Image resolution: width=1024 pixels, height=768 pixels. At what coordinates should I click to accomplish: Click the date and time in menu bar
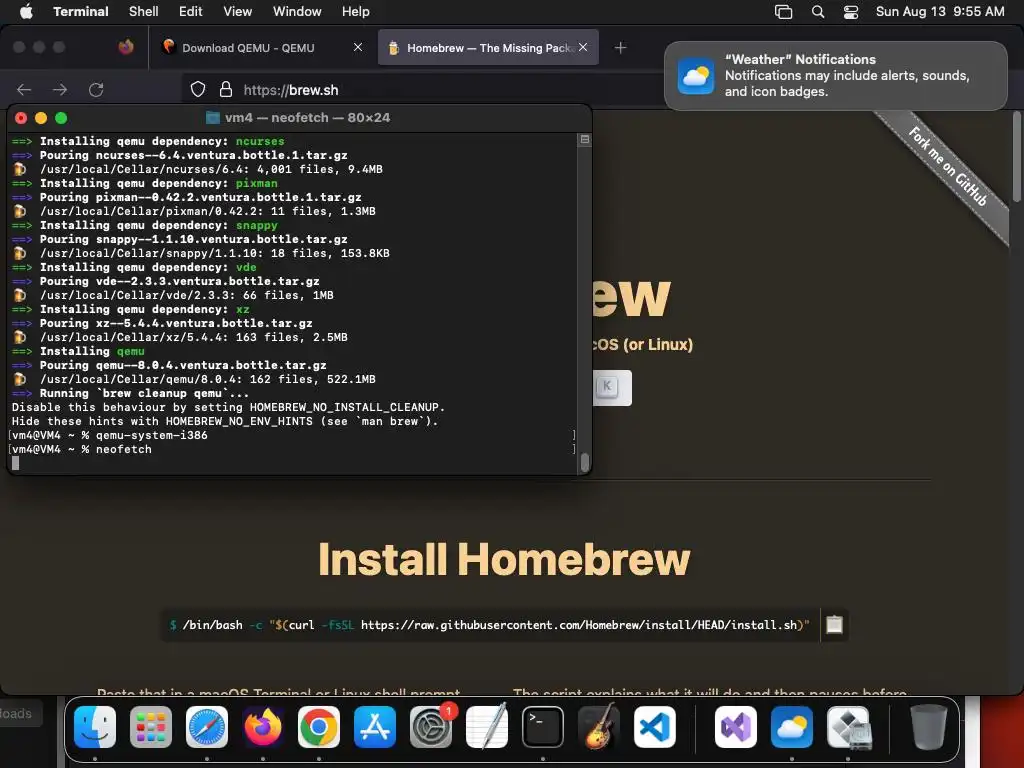click(940, 11)
